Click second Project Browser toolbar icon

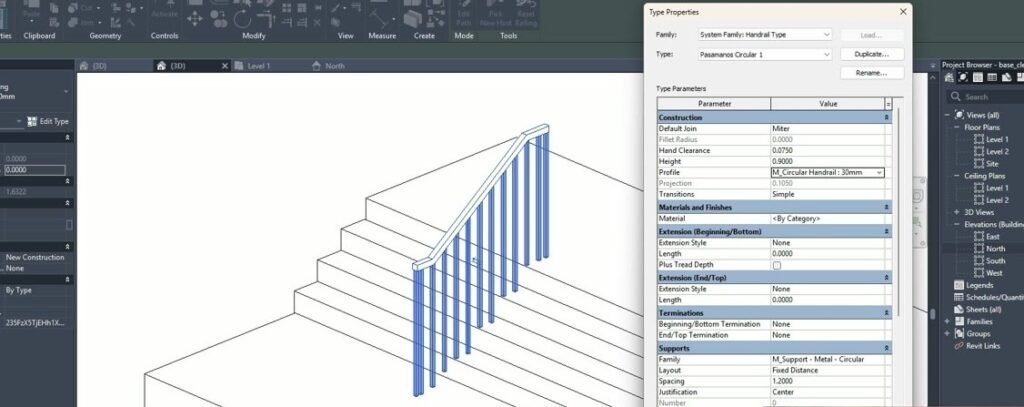(x=963, y=77)
